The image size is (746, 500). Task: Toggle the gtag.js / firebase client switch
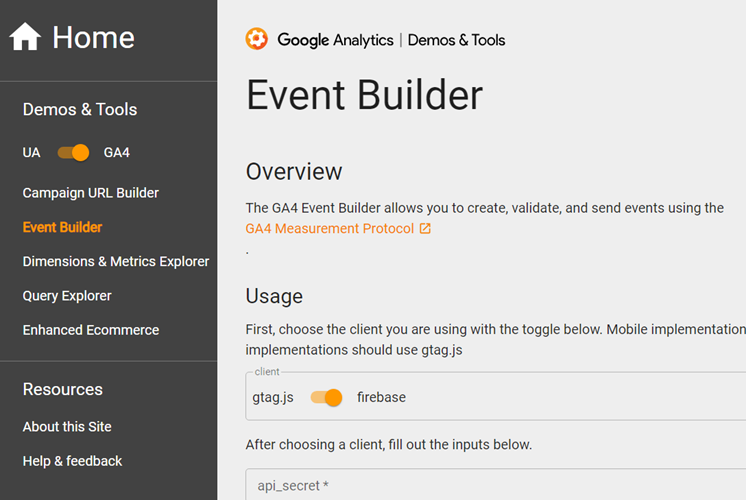click(326, 397)
